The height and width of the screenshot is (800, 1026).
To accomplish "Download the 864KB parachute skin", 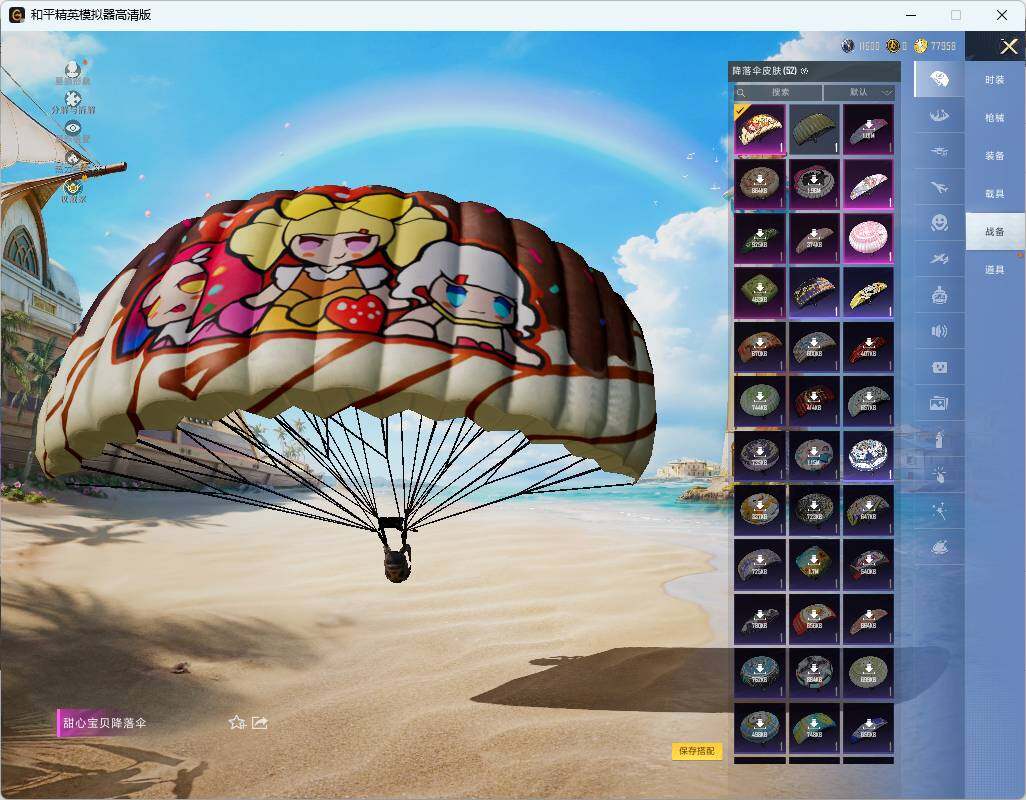I will [760, 184].
